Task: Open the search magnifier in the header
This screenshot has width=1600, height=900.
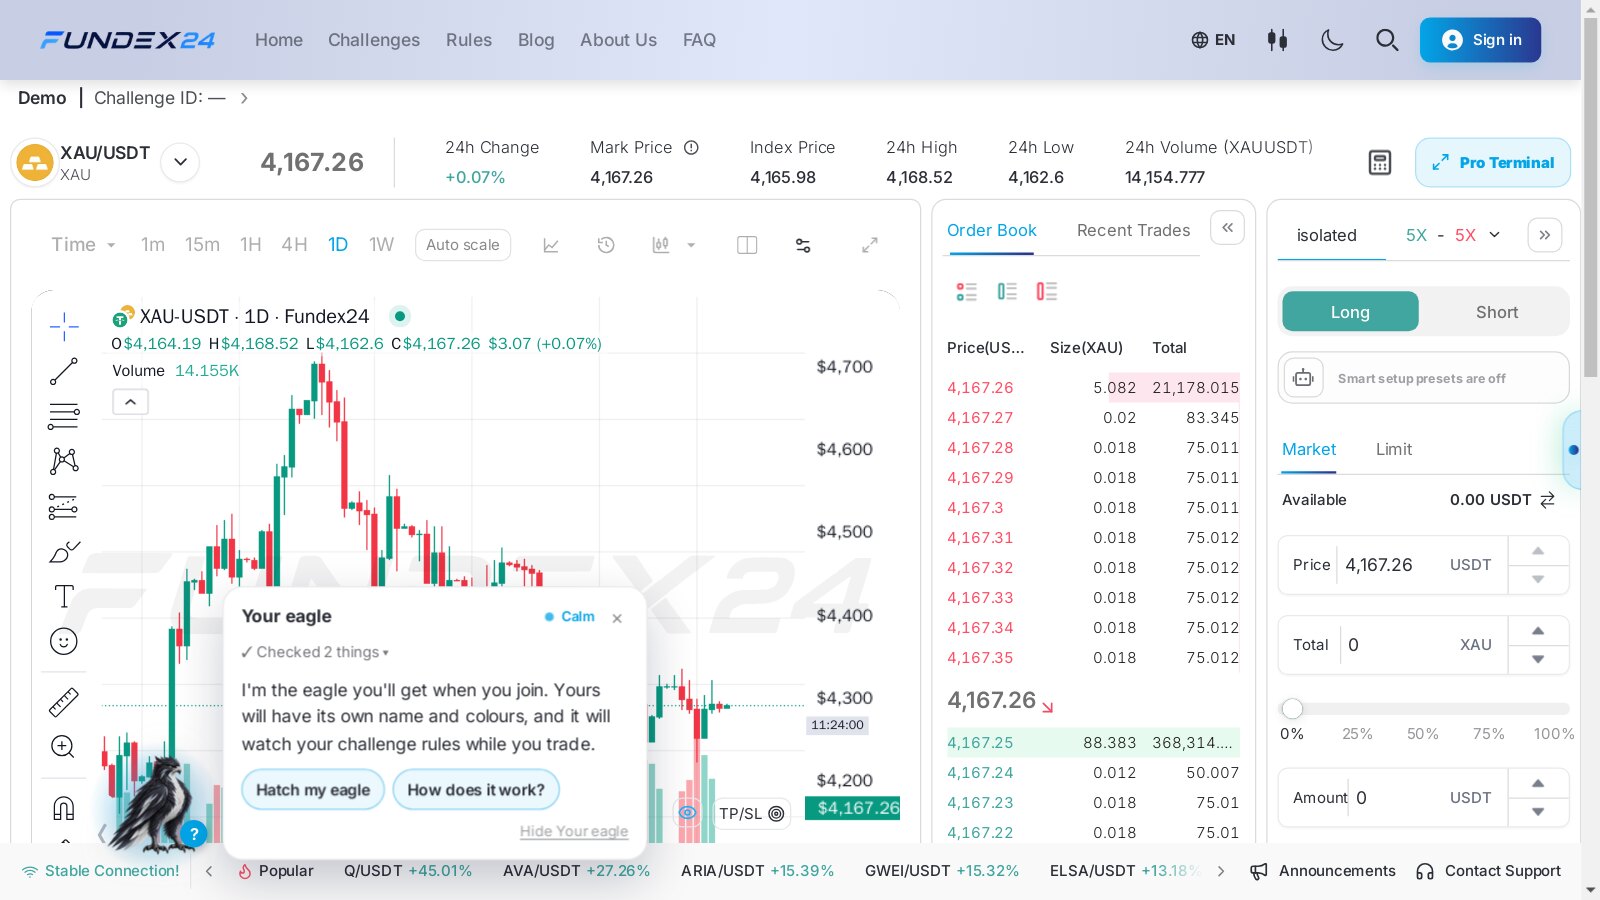Action: [x=1387, y=40]
